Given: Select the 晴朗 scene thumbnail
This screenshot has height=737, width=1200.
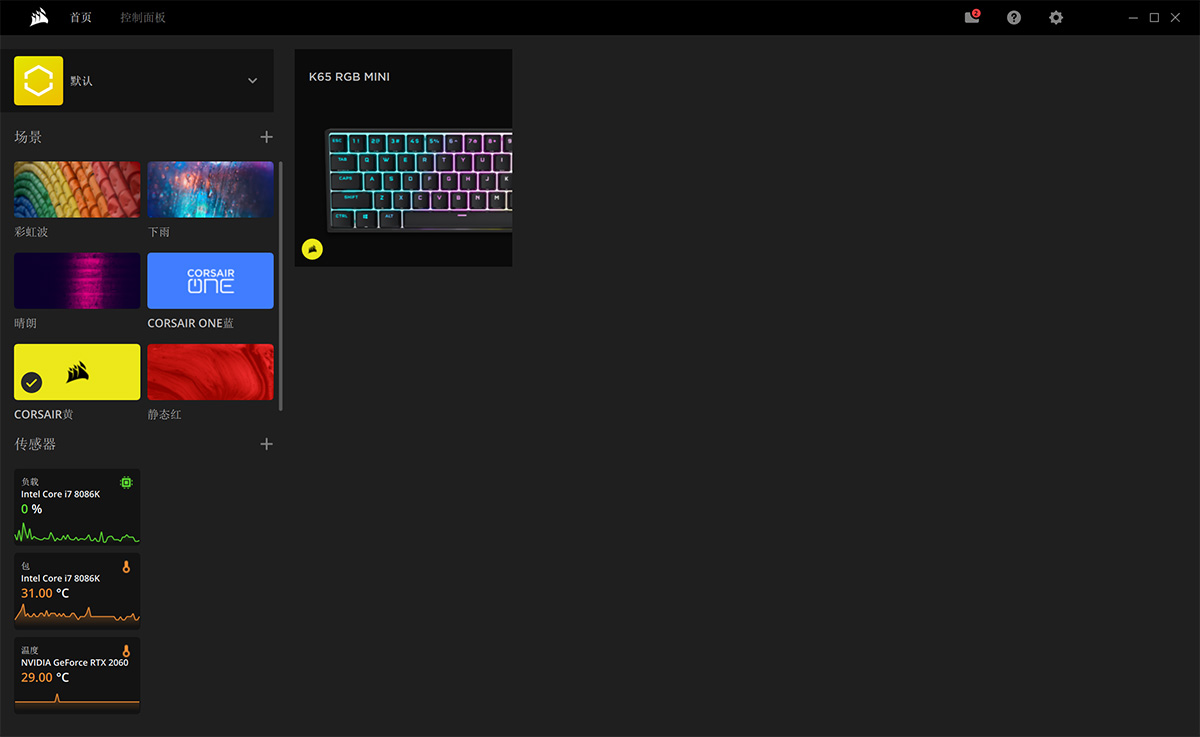Looking at the screenshot, I should tap(77, 281).
